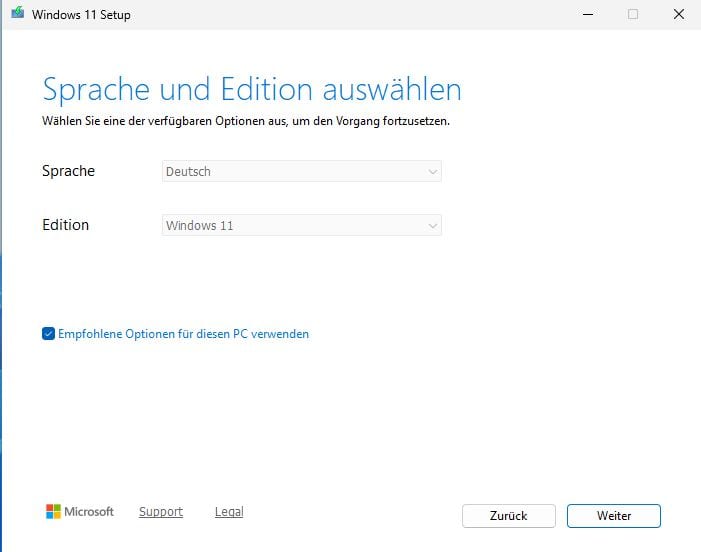Go back with the Zurück button
The width and height of the screenshot is (701, 552).
pyautogui.click(x=508, y=516)
